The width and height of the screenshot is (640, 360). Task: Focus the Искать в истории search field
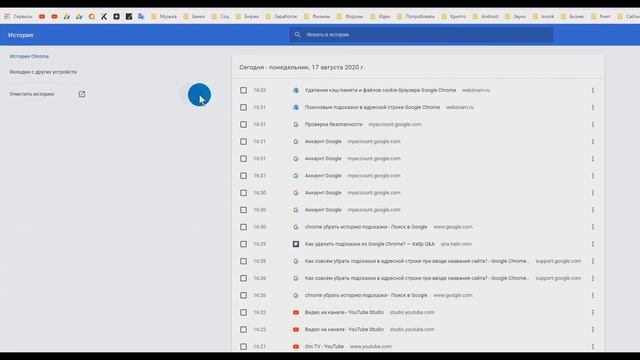point(421,35)
